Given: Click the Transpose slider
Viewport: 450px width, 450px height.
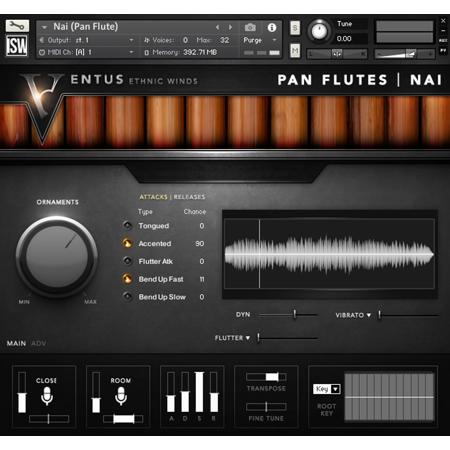Looking at the screenshot, I should [266, 377].
